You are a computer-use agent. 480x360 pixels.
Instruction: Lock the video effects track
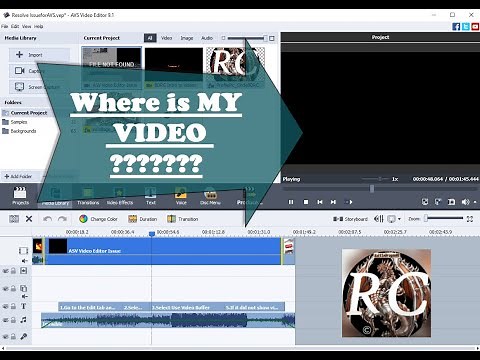click(x=13, y=271)
